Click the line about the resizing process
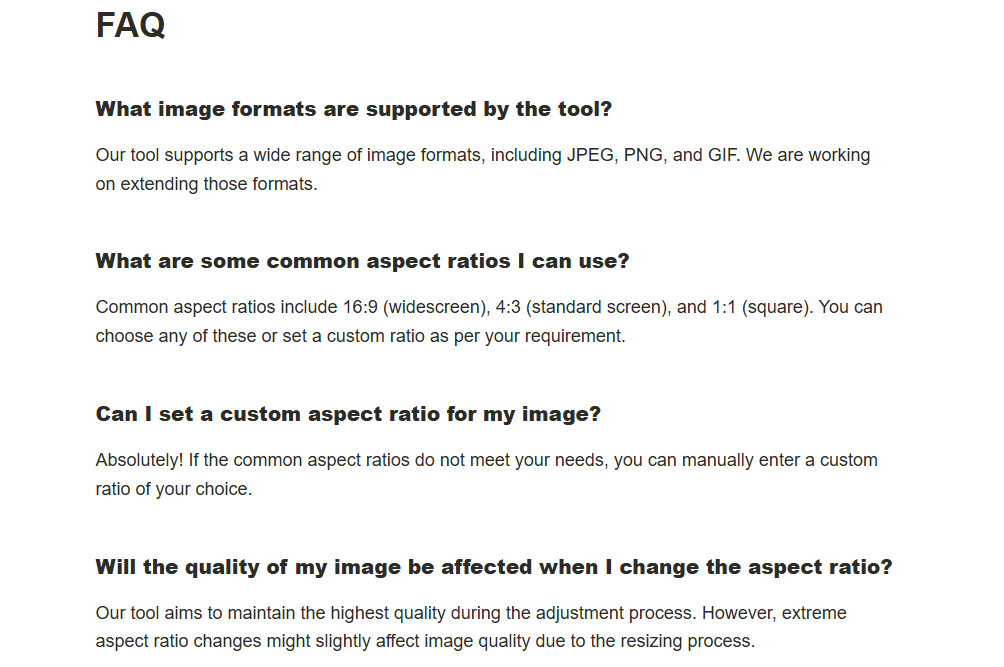1004x667 pixels. pos(425,641)
